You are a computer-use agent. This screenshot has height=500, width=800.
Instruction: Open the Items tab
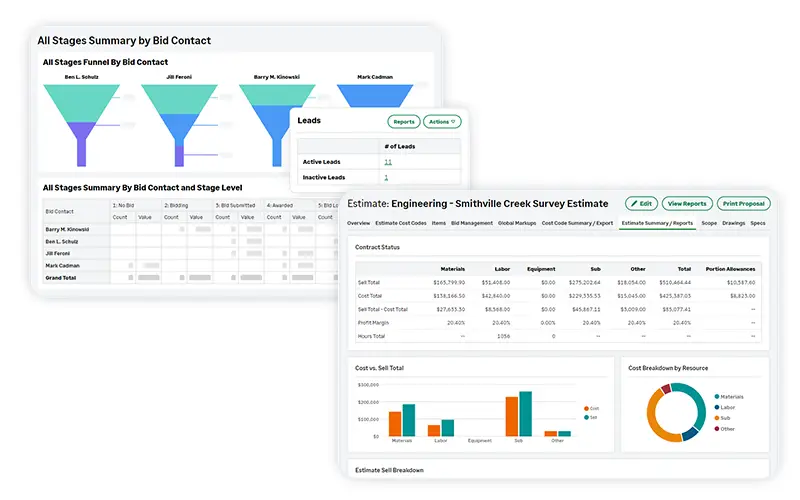pos(438,223)
